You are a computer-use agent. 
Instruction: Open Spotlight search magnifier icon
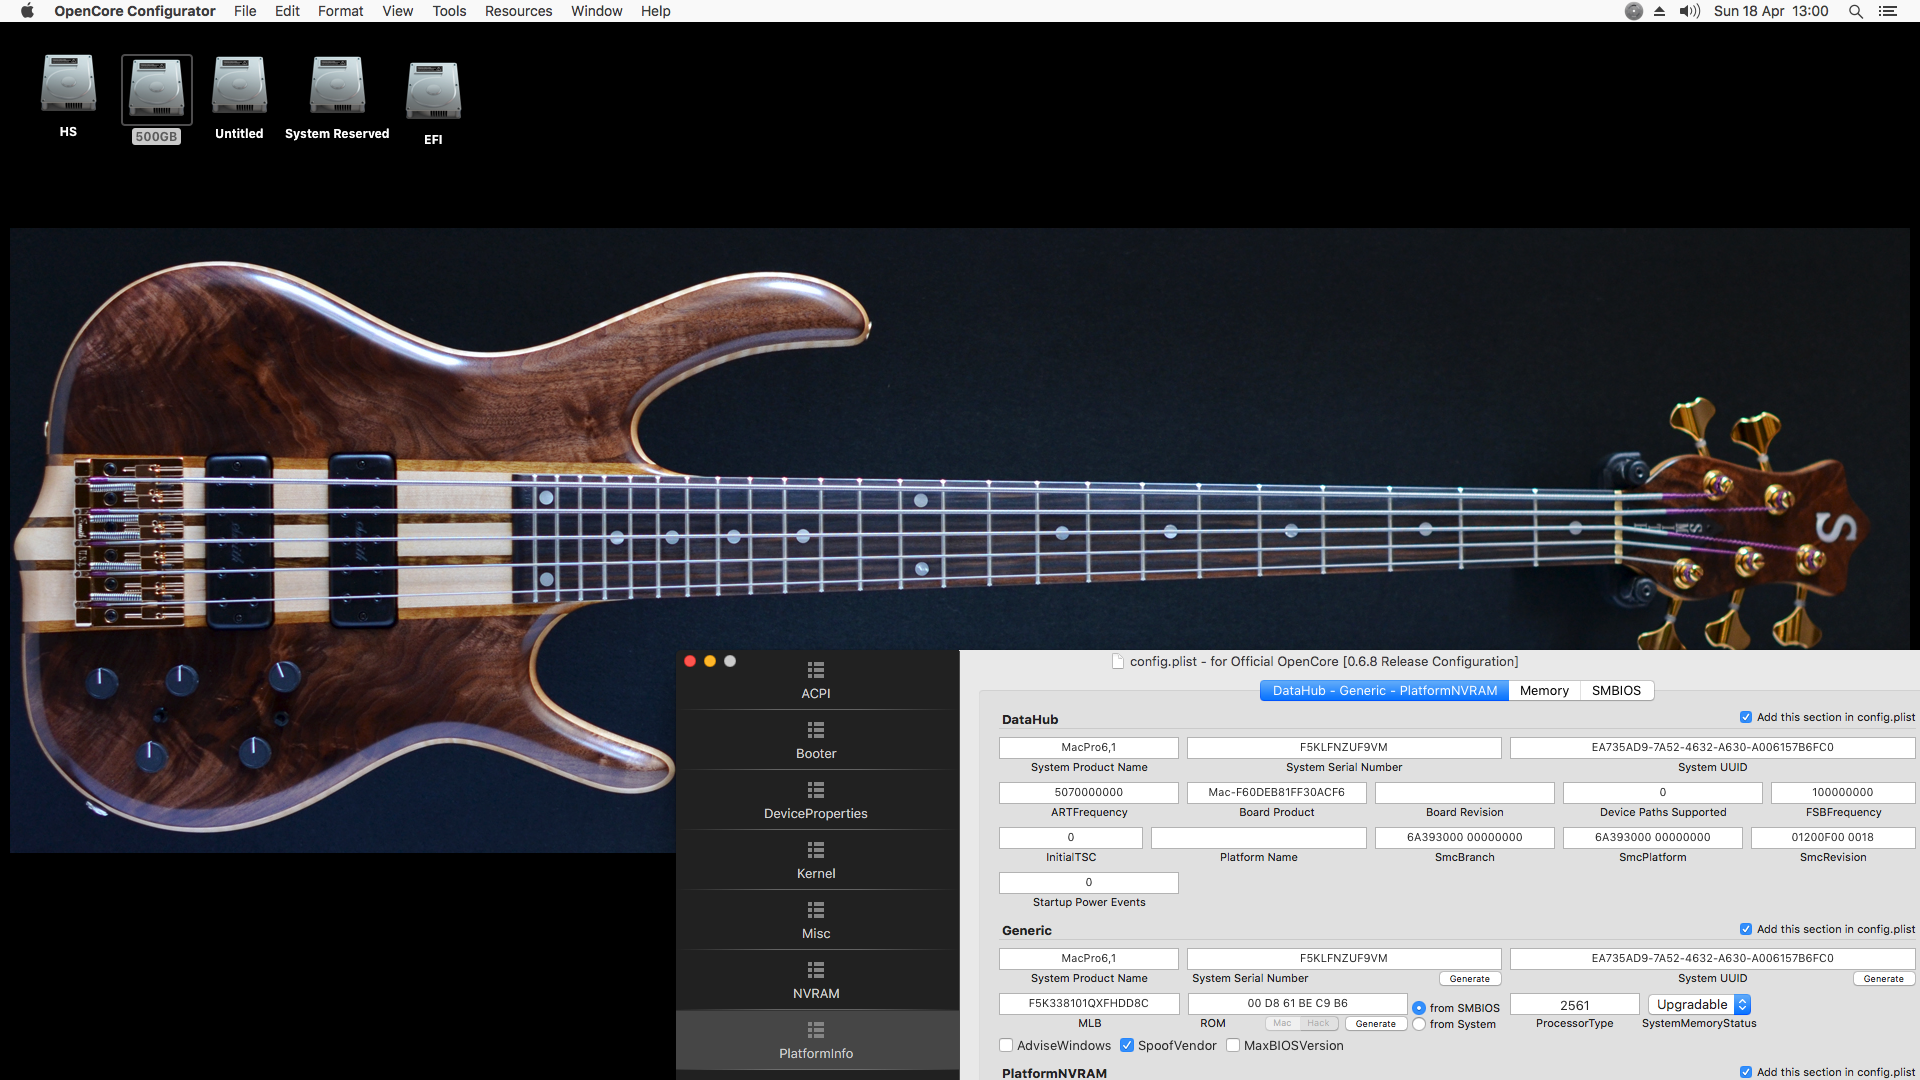click(x=1855, y=11)
